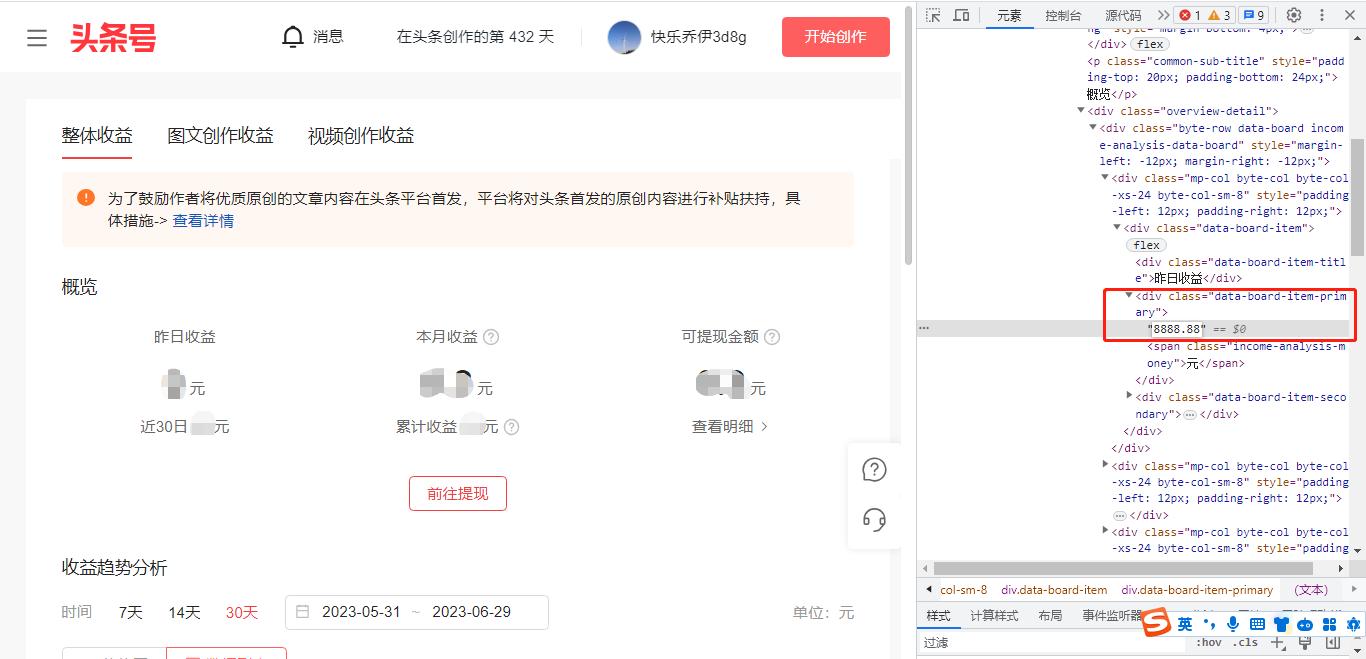This screenshot has width=1366, height=659.
Task: Expand the data-board-item-secondary div node
Action: [1130, 396]
